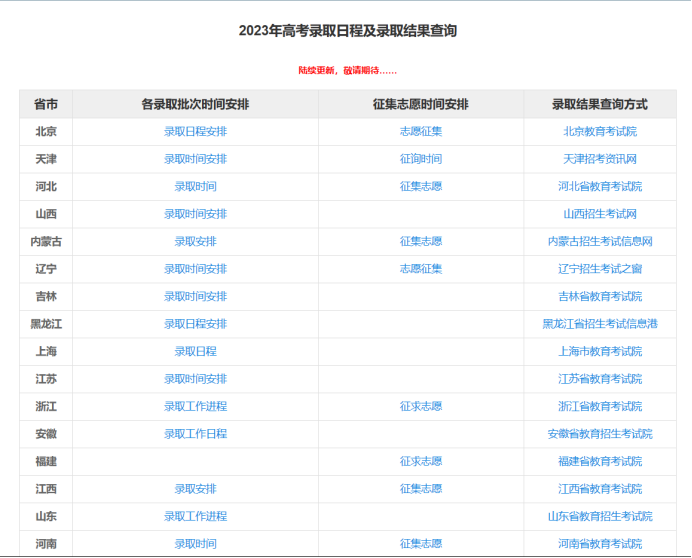Visit 吉林省教育考试院 link
Image resolution: width=692 pixels, height=558 pixels.
(x=600, y=296)
